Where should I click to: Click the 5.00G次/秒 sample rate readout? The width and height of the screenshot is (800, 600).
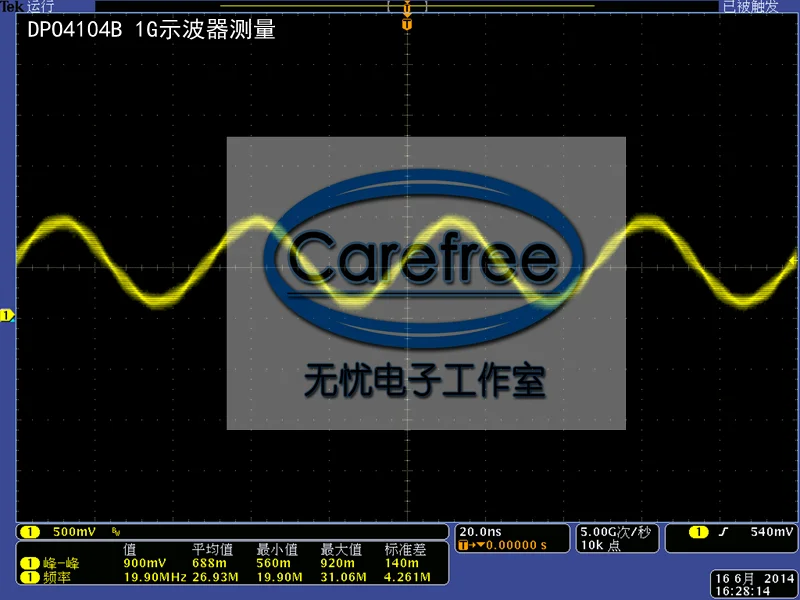tap(615, 532)
